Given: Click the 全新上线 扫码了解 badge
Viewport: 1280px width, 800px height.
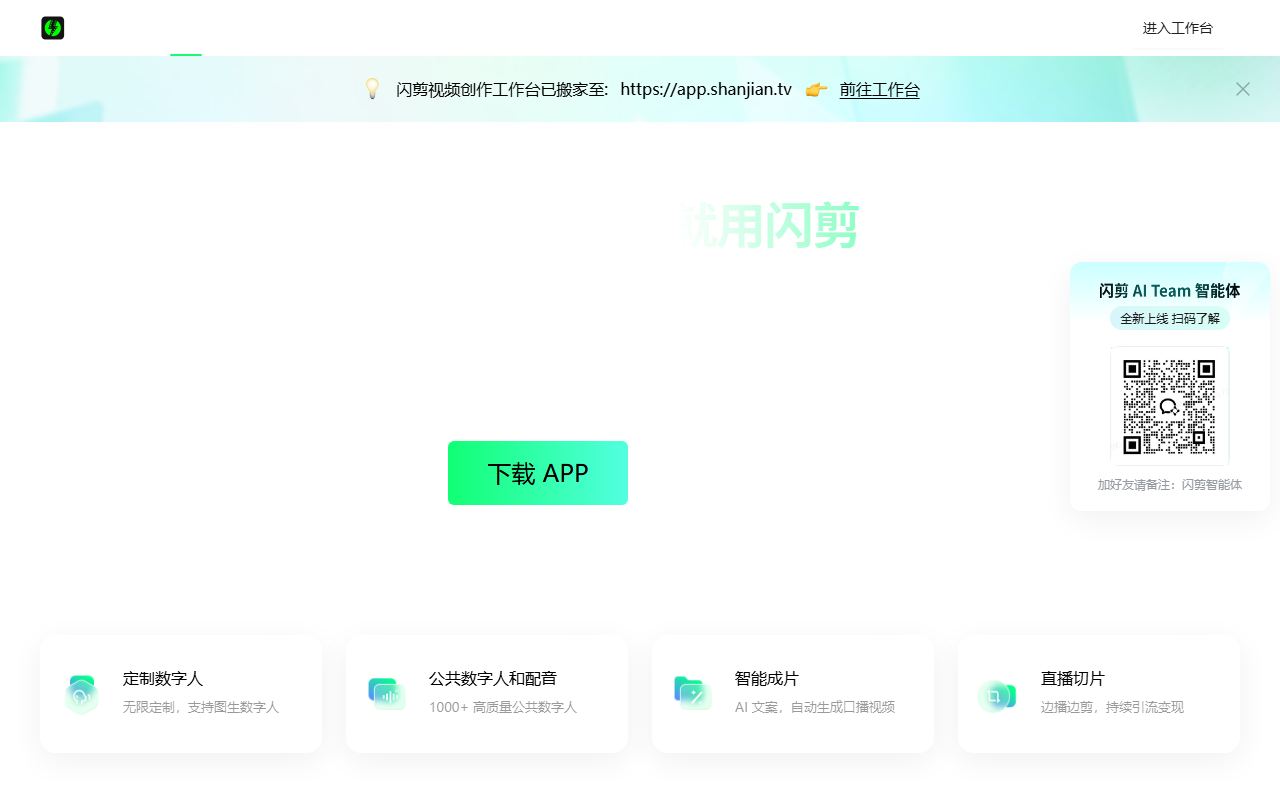Looking at the screenshot, I should (1169, 318).
